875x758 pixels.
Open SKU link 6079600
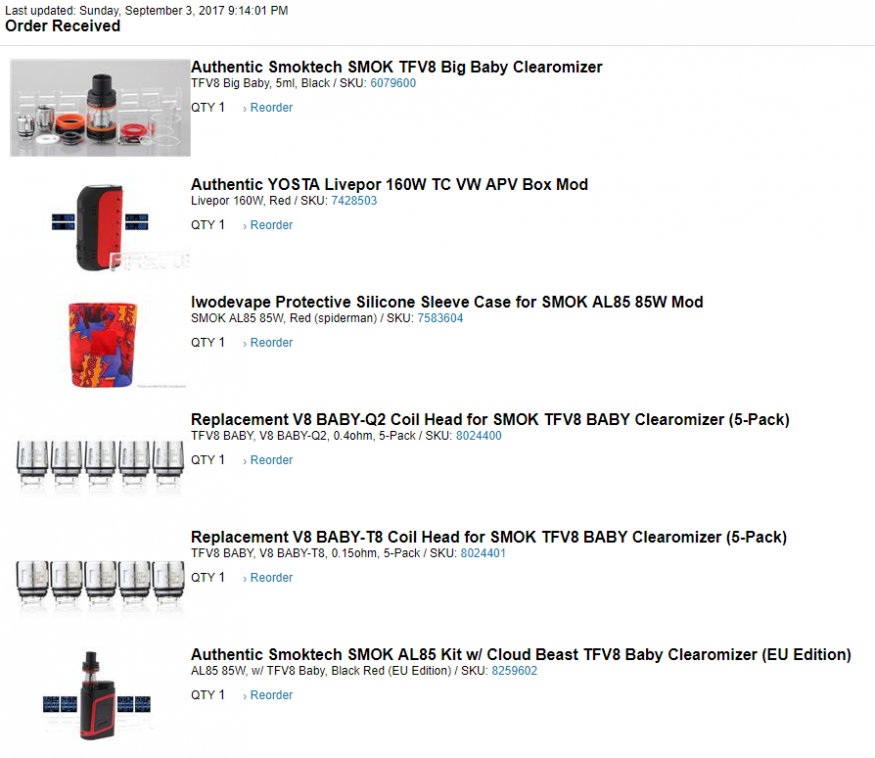tap(393, 83)
